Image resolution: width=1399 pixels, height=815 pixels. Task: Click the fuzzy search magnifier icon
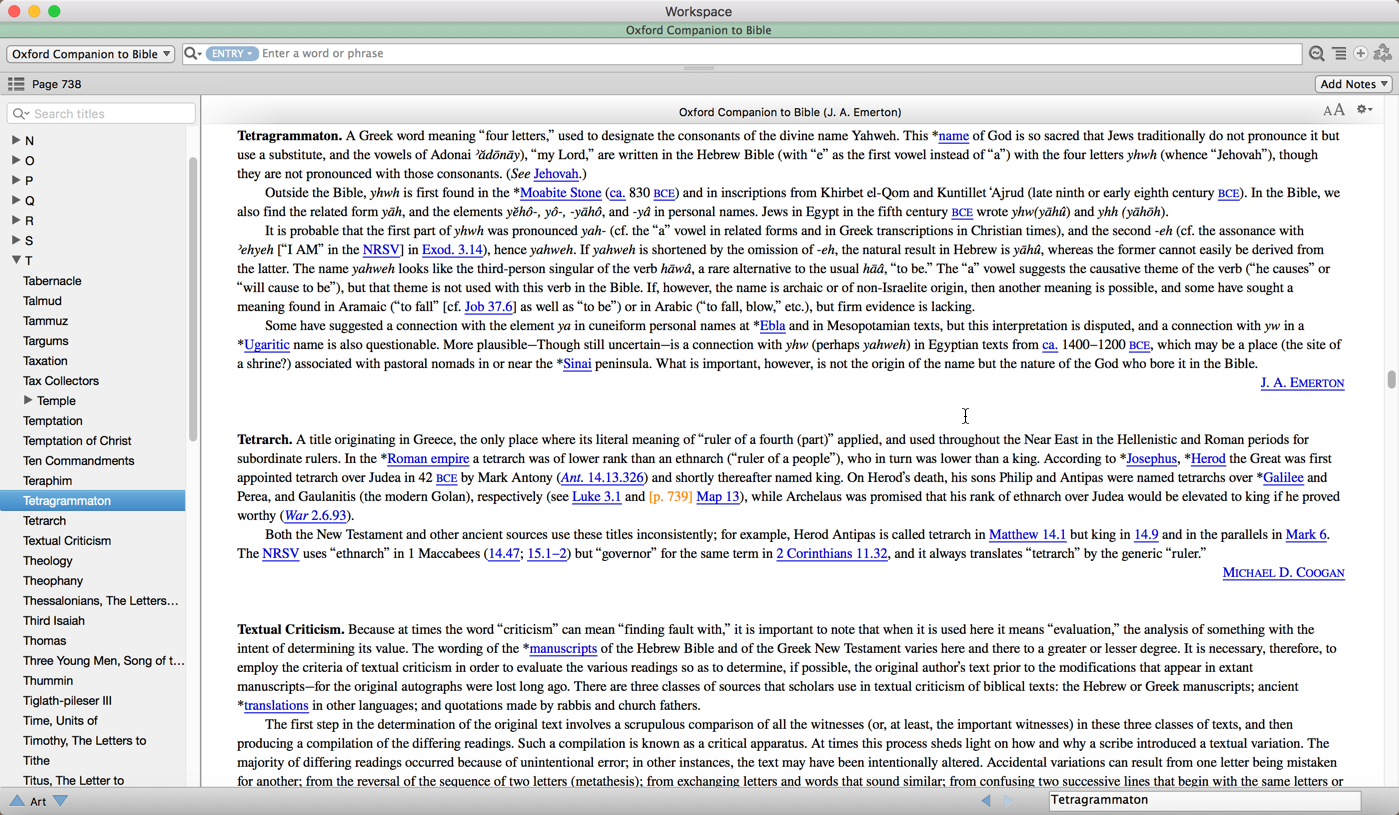pos(1317,54)
